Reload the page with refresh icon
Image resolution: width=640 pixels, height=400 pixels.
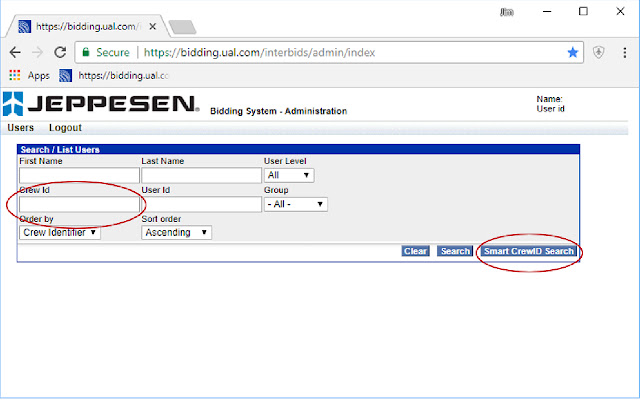click(x=60, y=52)
